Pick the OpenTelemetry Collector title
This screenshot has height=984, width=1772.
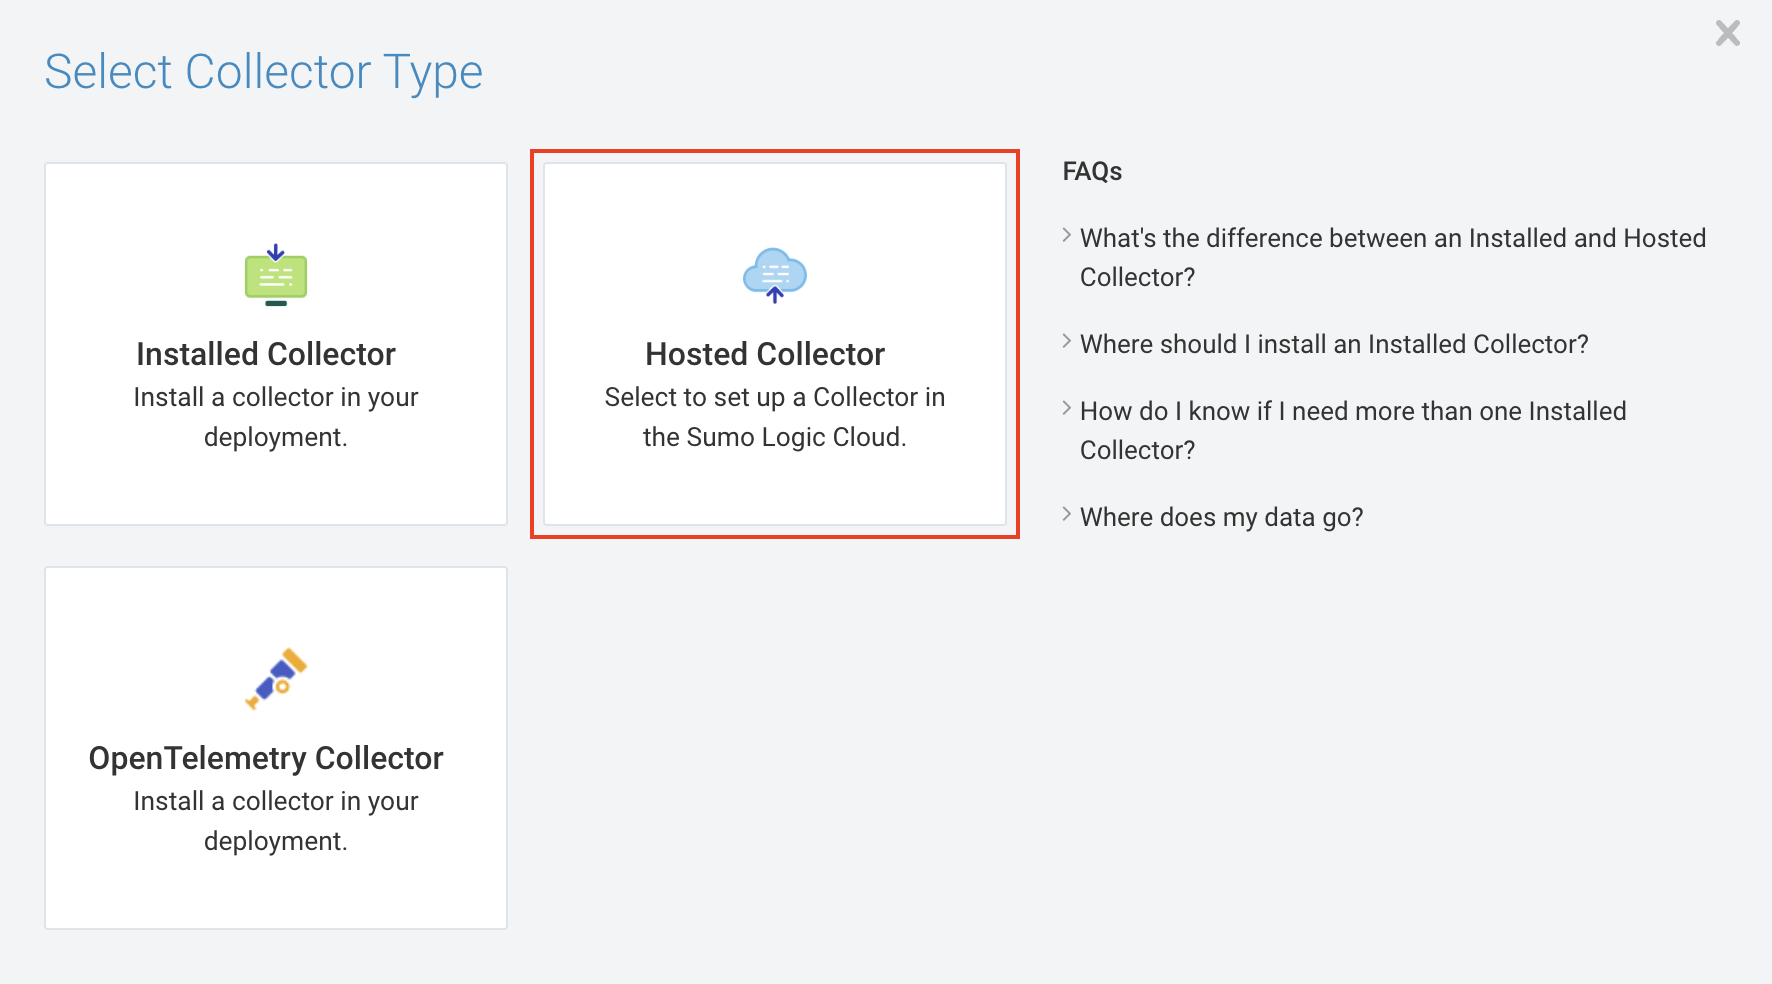click(266, 758)
